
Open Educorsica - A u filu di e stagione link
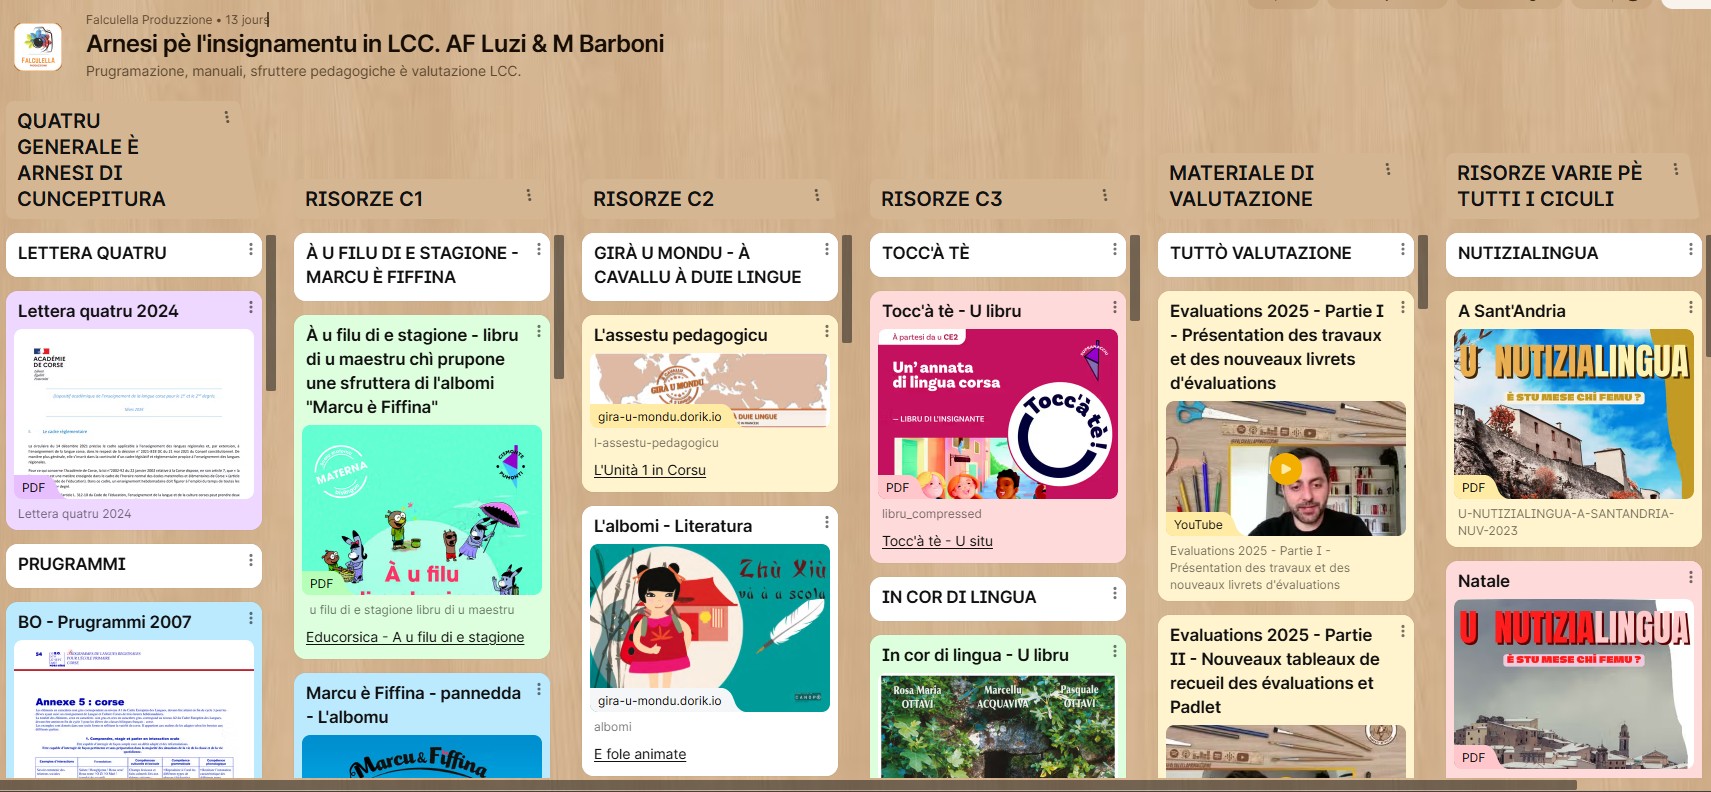pos(415,637)
